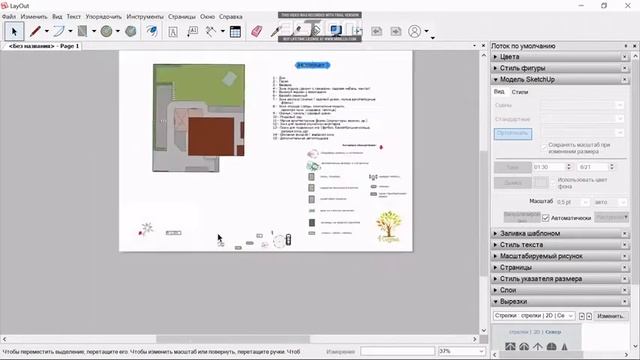Go to next page arrow icon
The height and width of the screenshot is (360, 640).
tap(396, 31)
